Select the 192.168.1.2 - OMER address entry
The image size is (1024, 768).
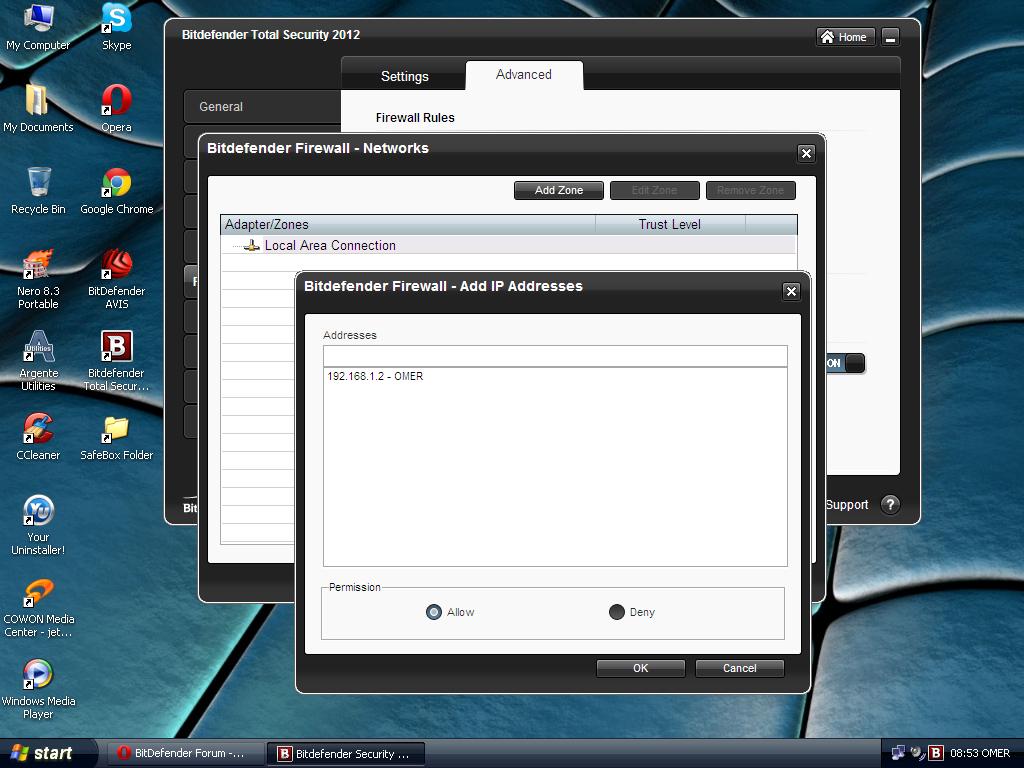point(375,376)
